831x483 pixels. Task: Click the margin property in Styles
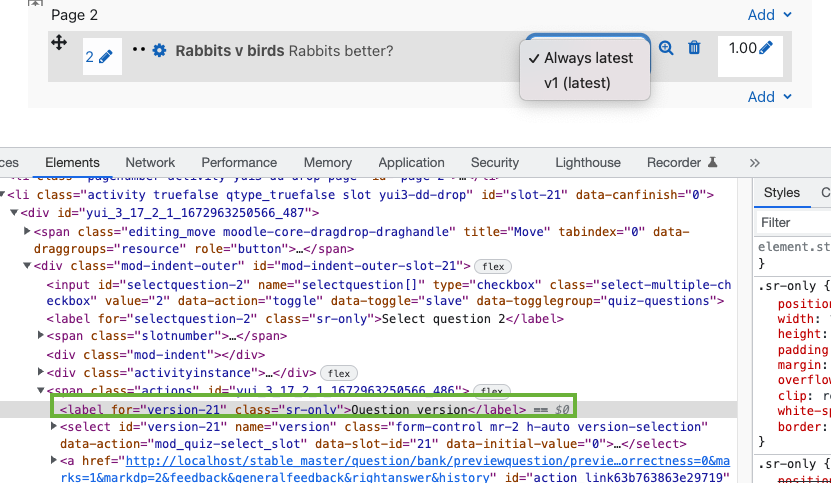pos(800,365)
